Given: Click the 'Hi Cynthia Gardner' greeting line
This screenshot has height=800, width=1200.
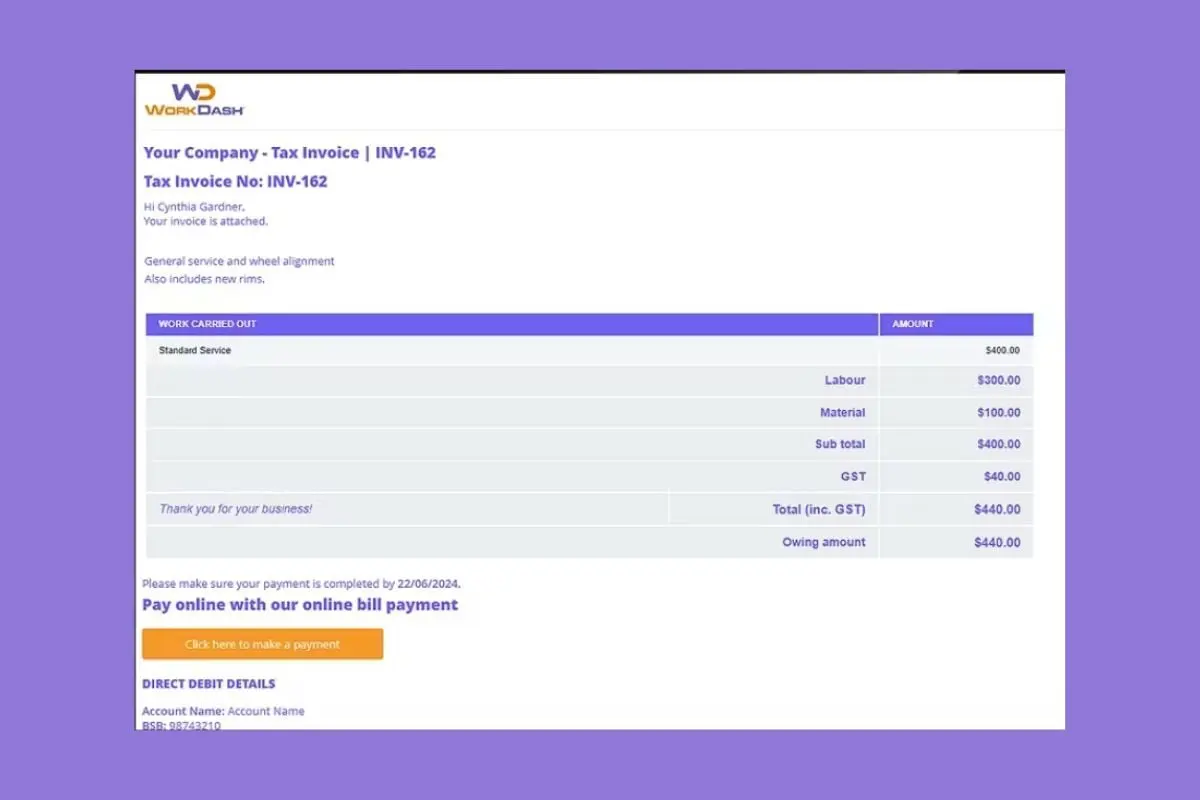Looking at the screenshot, I should [x=194, y=207].
